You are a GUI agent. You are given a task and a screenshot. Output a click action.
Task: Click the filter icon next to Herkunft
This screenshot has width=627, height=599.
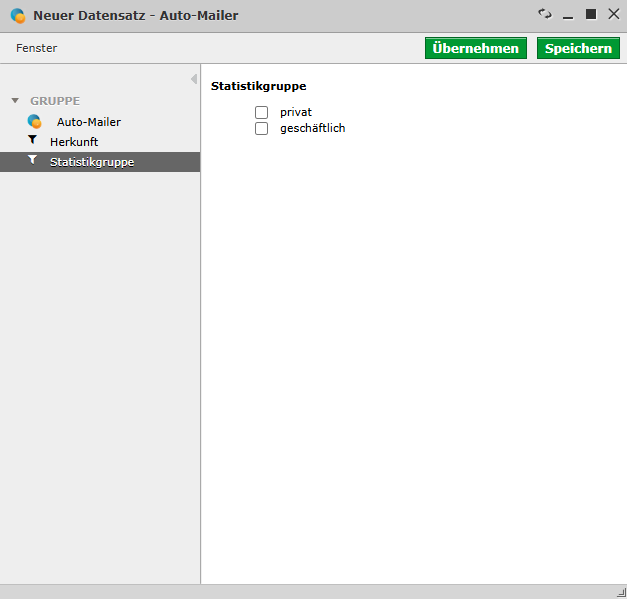pyautogui.click(x=32, y=140)
